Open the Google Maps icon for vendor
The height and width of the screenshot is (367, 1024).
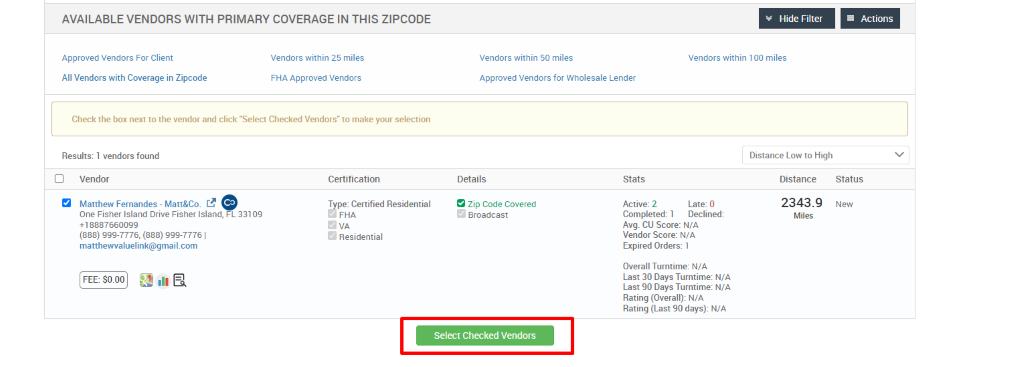[147, 280]
